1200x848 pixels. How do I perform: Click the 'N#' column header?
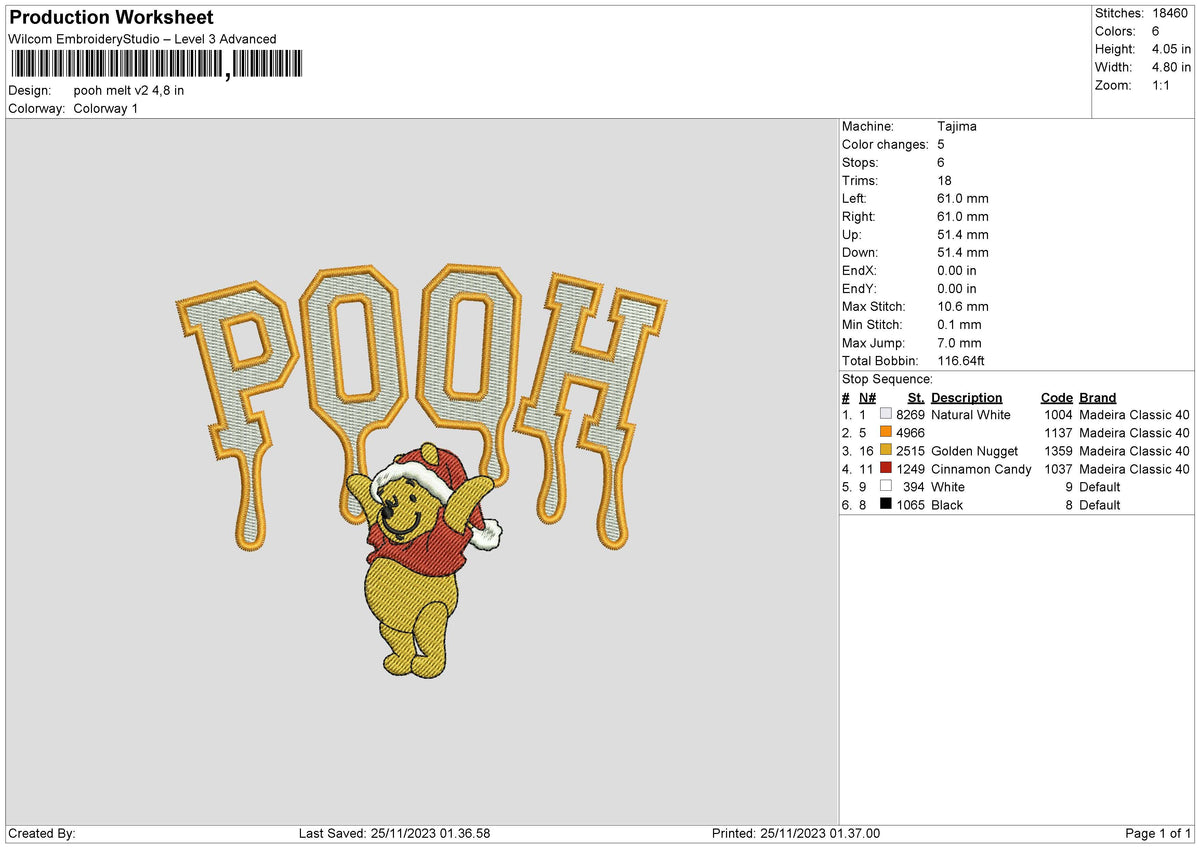[867, 397]
